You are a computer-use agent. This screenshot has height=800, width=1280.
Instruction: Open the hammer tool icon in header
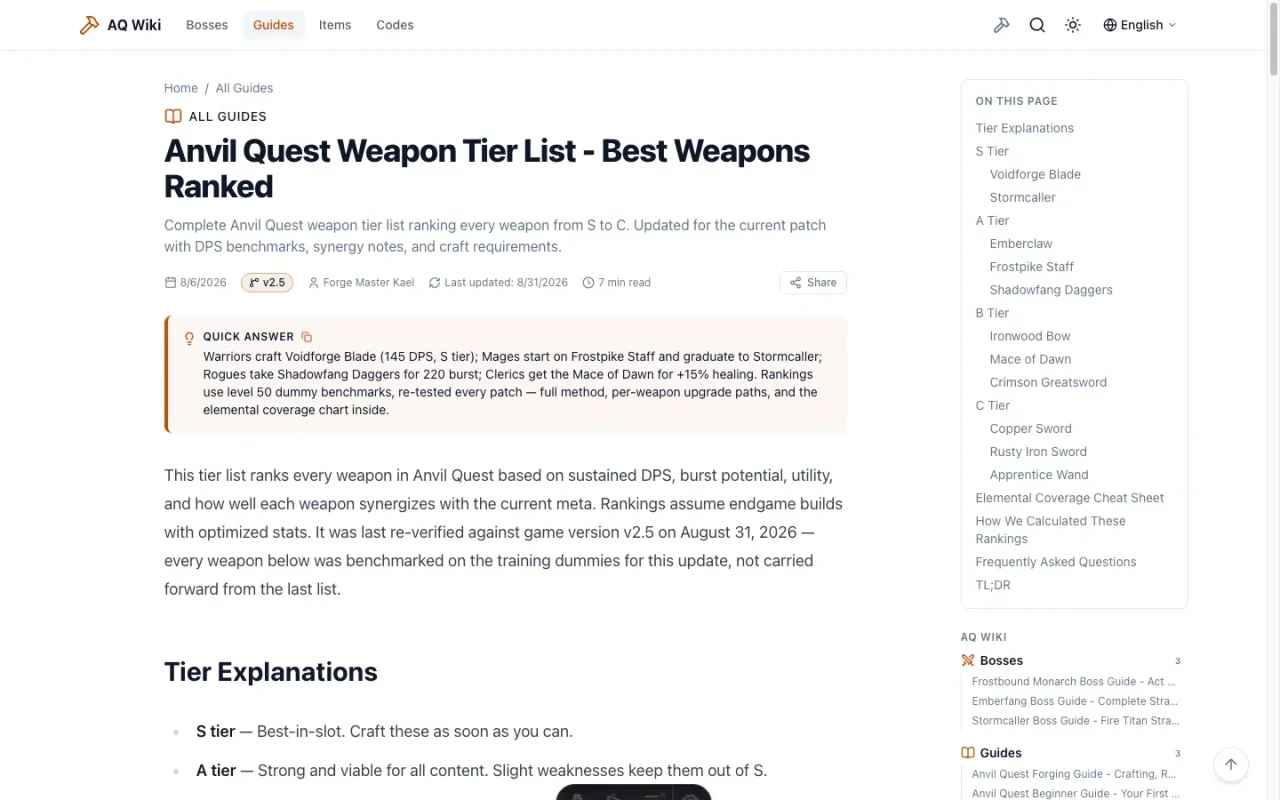(x=1001, y=25)
